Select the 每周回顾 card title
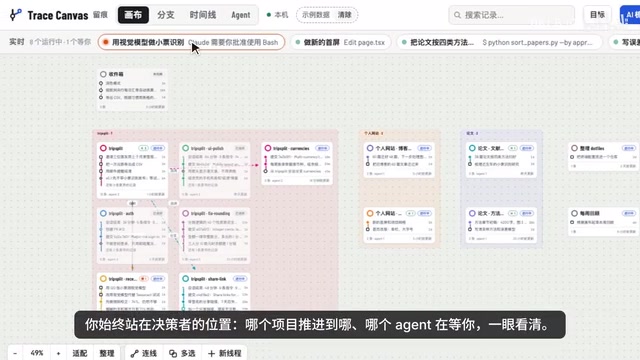This screenshot has width=640, height=360. pyautogui.click(x=589, y=213)
